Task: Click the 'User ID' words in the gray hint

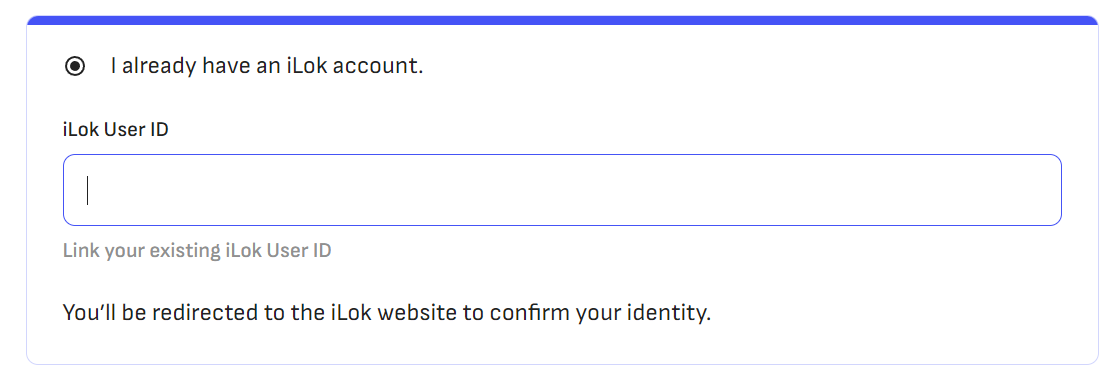Action: 299,251
